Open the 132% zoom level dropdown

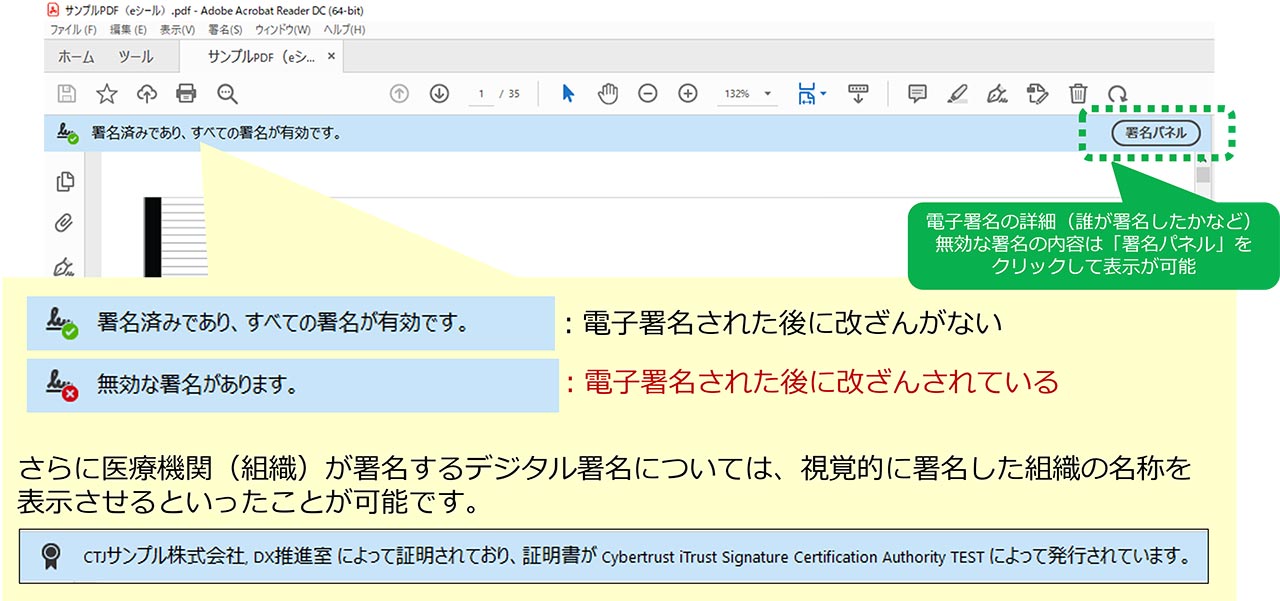768,94
